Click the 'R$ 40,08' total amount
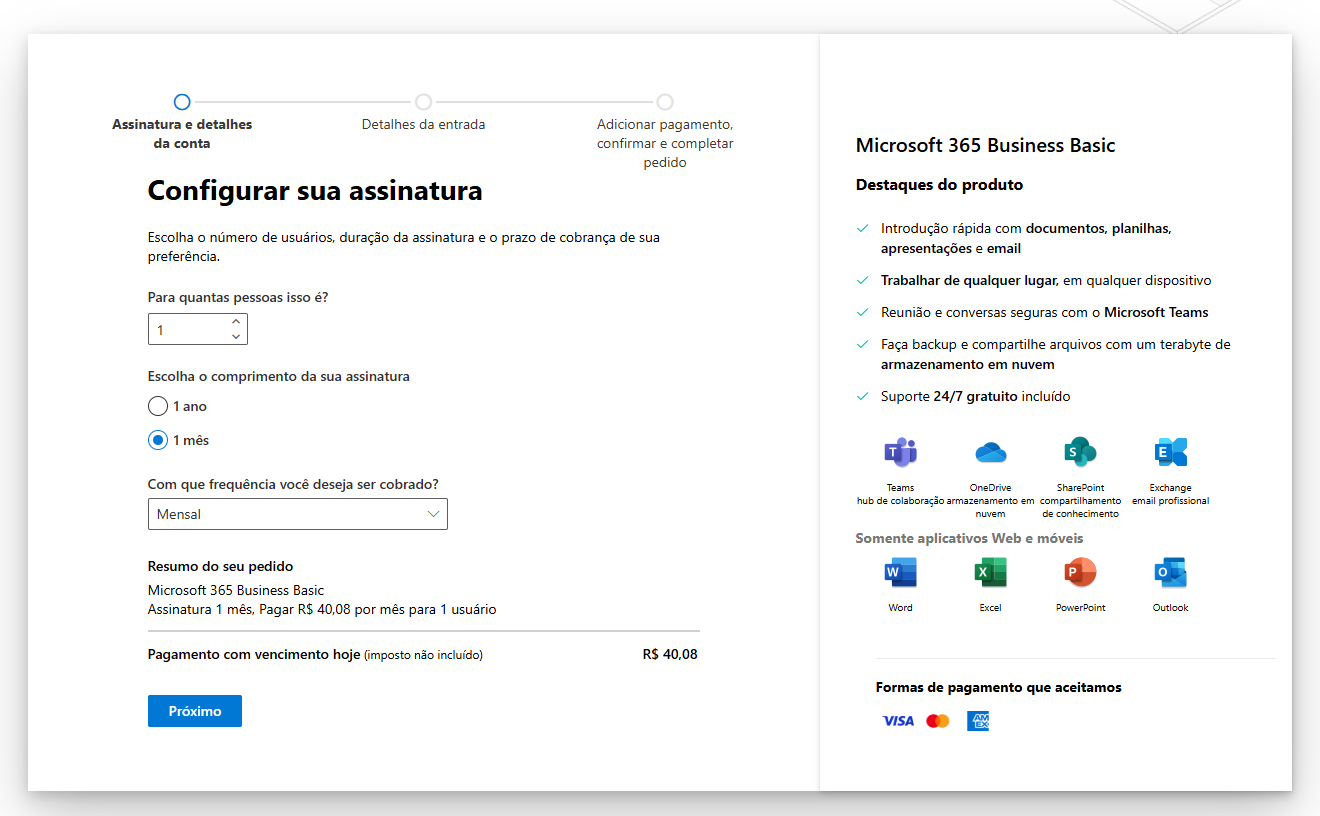Image resolution: width=1320 pixels, height=816 pixels. [670, 655]
